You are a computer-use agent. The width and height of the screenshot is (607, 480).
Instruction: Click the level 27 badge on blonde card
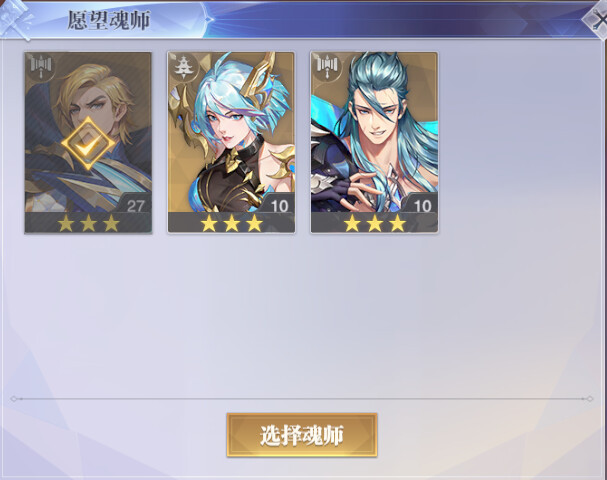135,205
